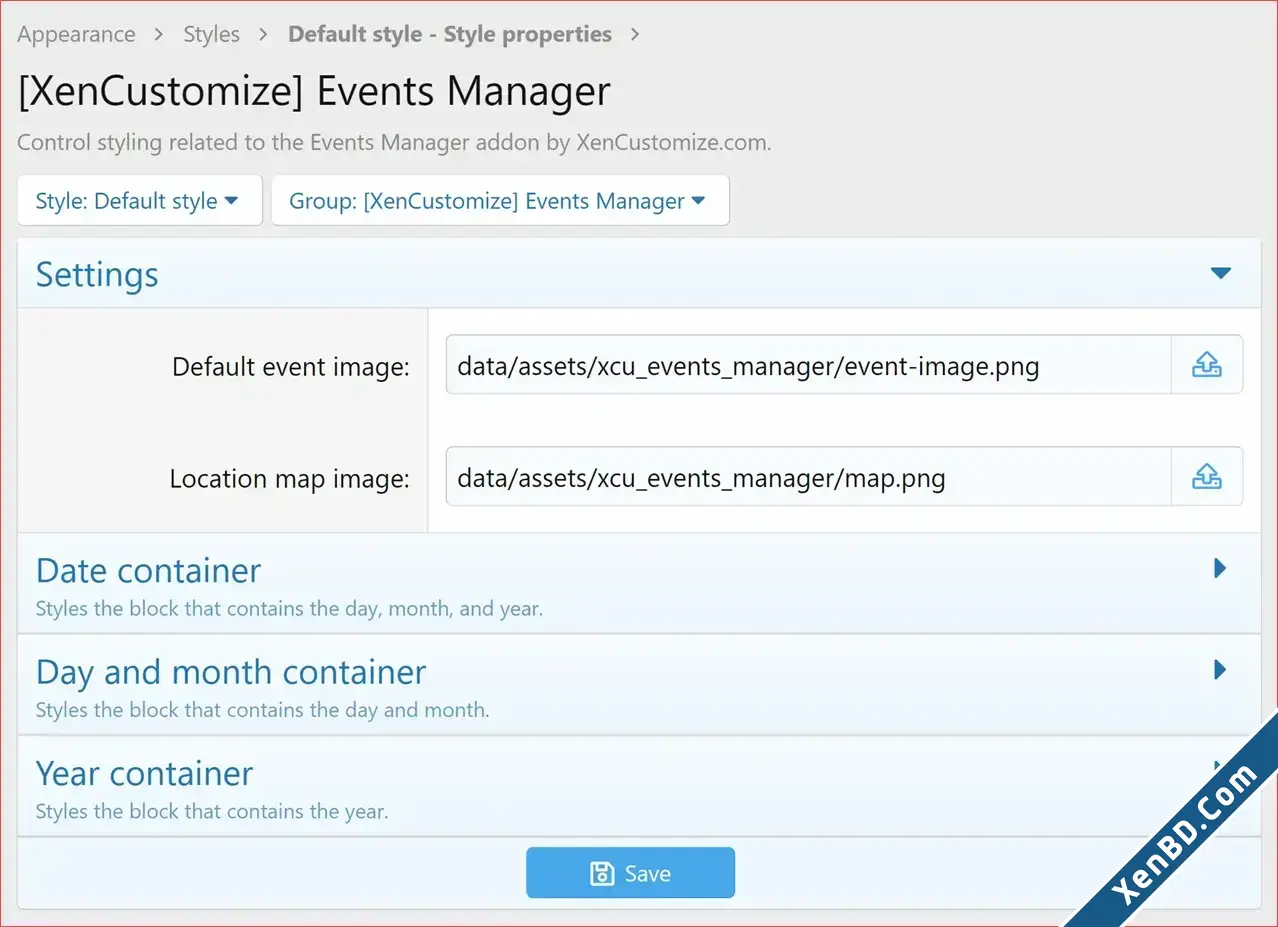1278x927 pixels.
Task: Click the Date container heading
Action: [x=148, y=570]
